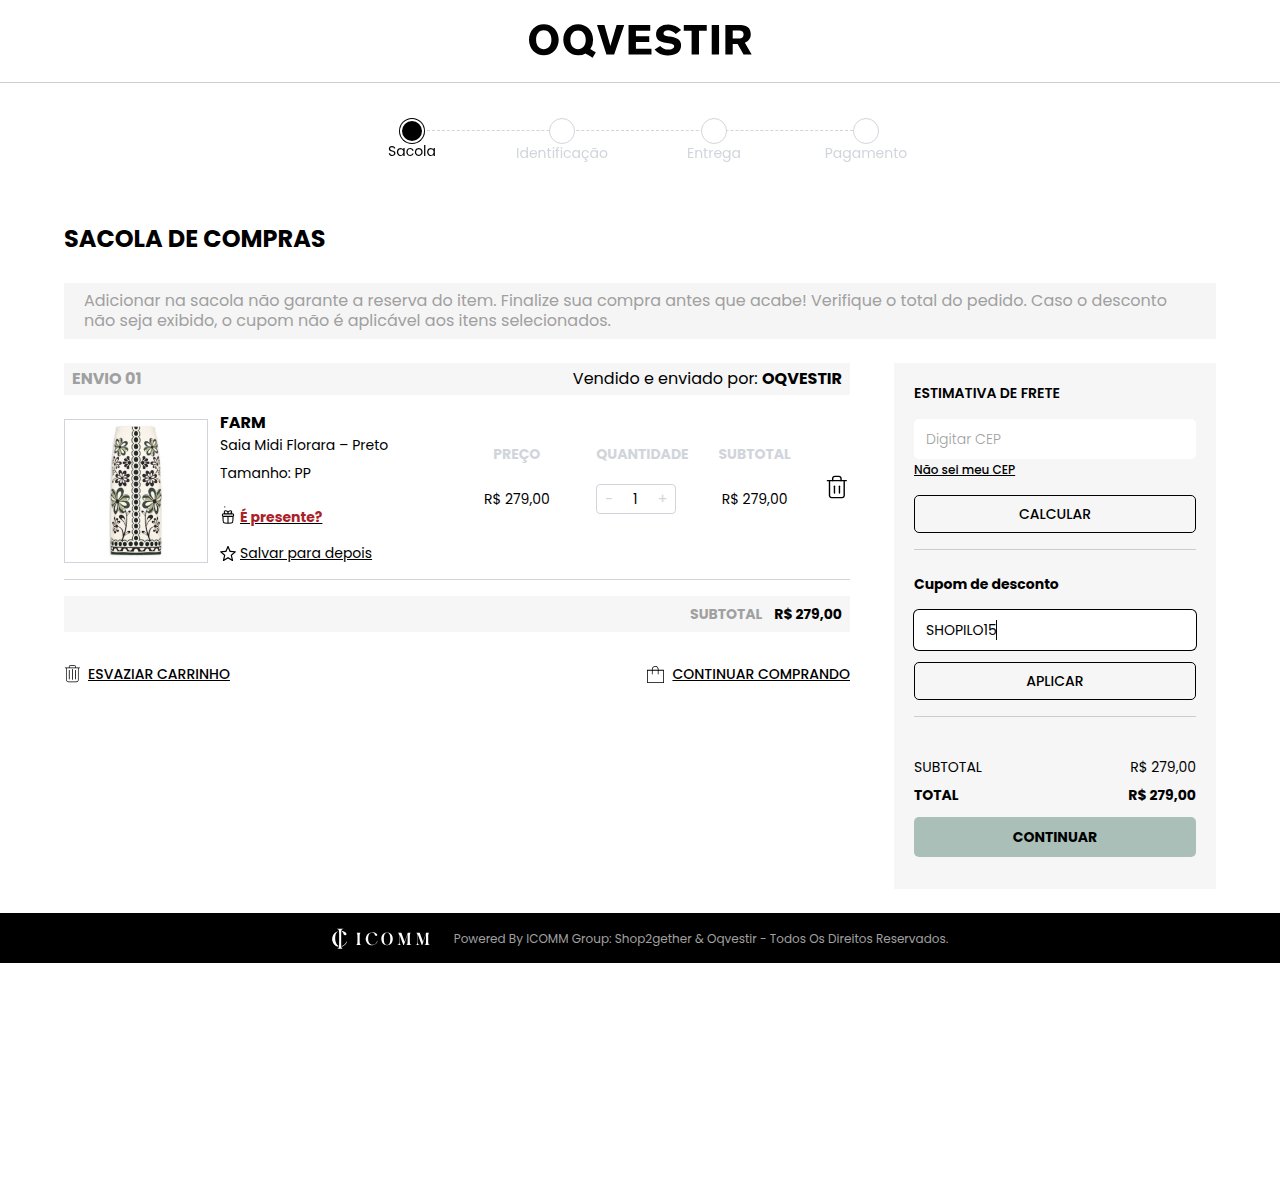This screenshot has width=1280, height=1200.
Task: Click the SACOLA DE COMPRAS heading
Action: point(195,239)
